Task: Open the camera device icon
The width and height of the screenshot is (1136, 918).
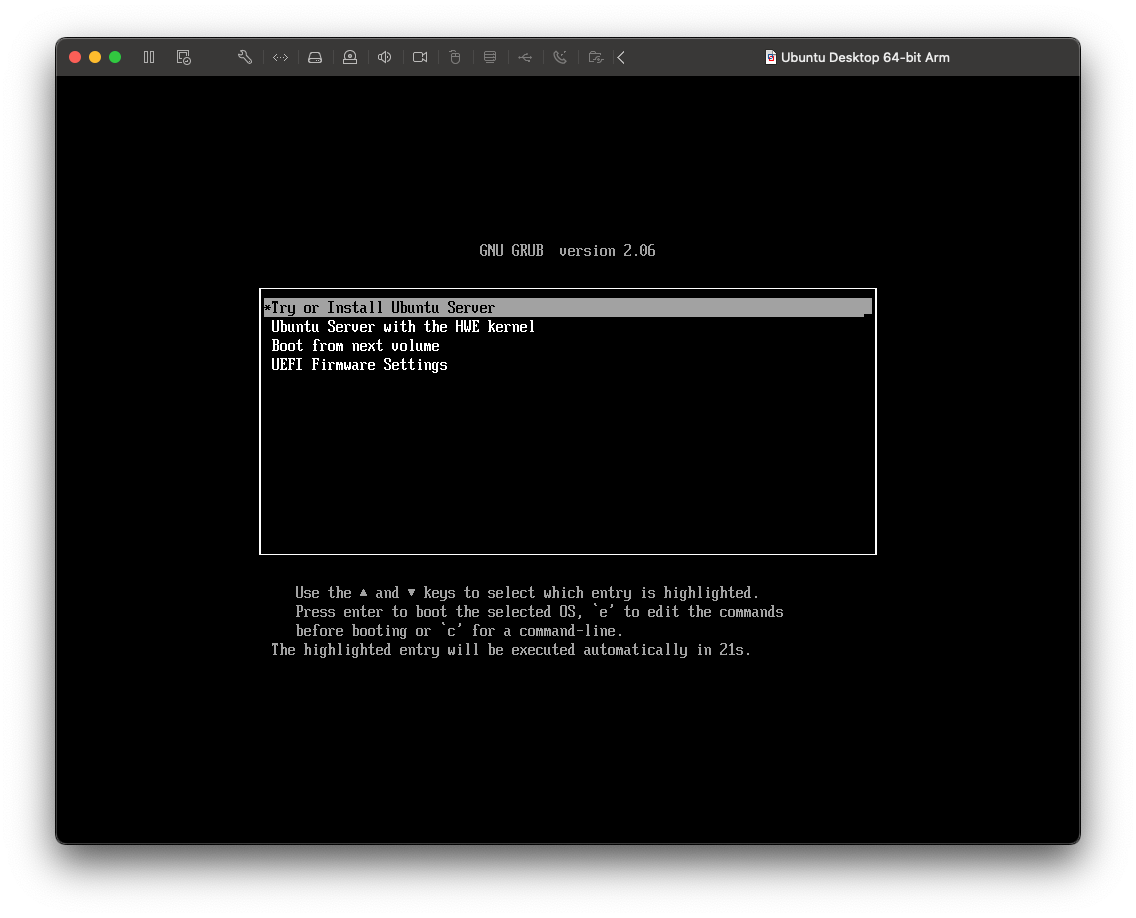Action: pyautogui.click(x=420, y=57)
